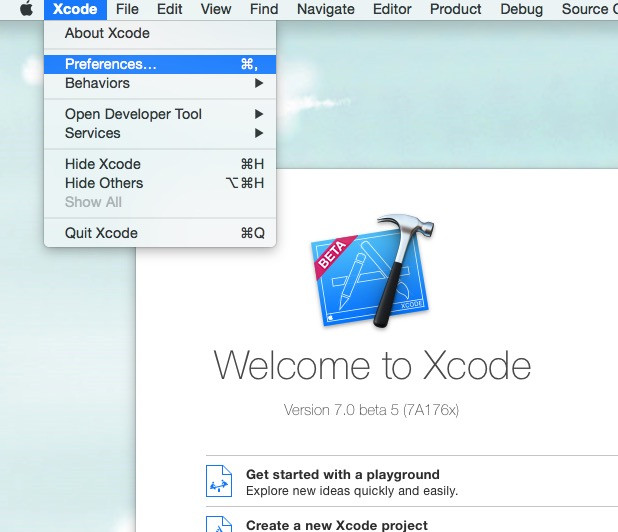Click 'Explore new ideas quickly and easily.' text
618x532 pixels.
[352, 491]
